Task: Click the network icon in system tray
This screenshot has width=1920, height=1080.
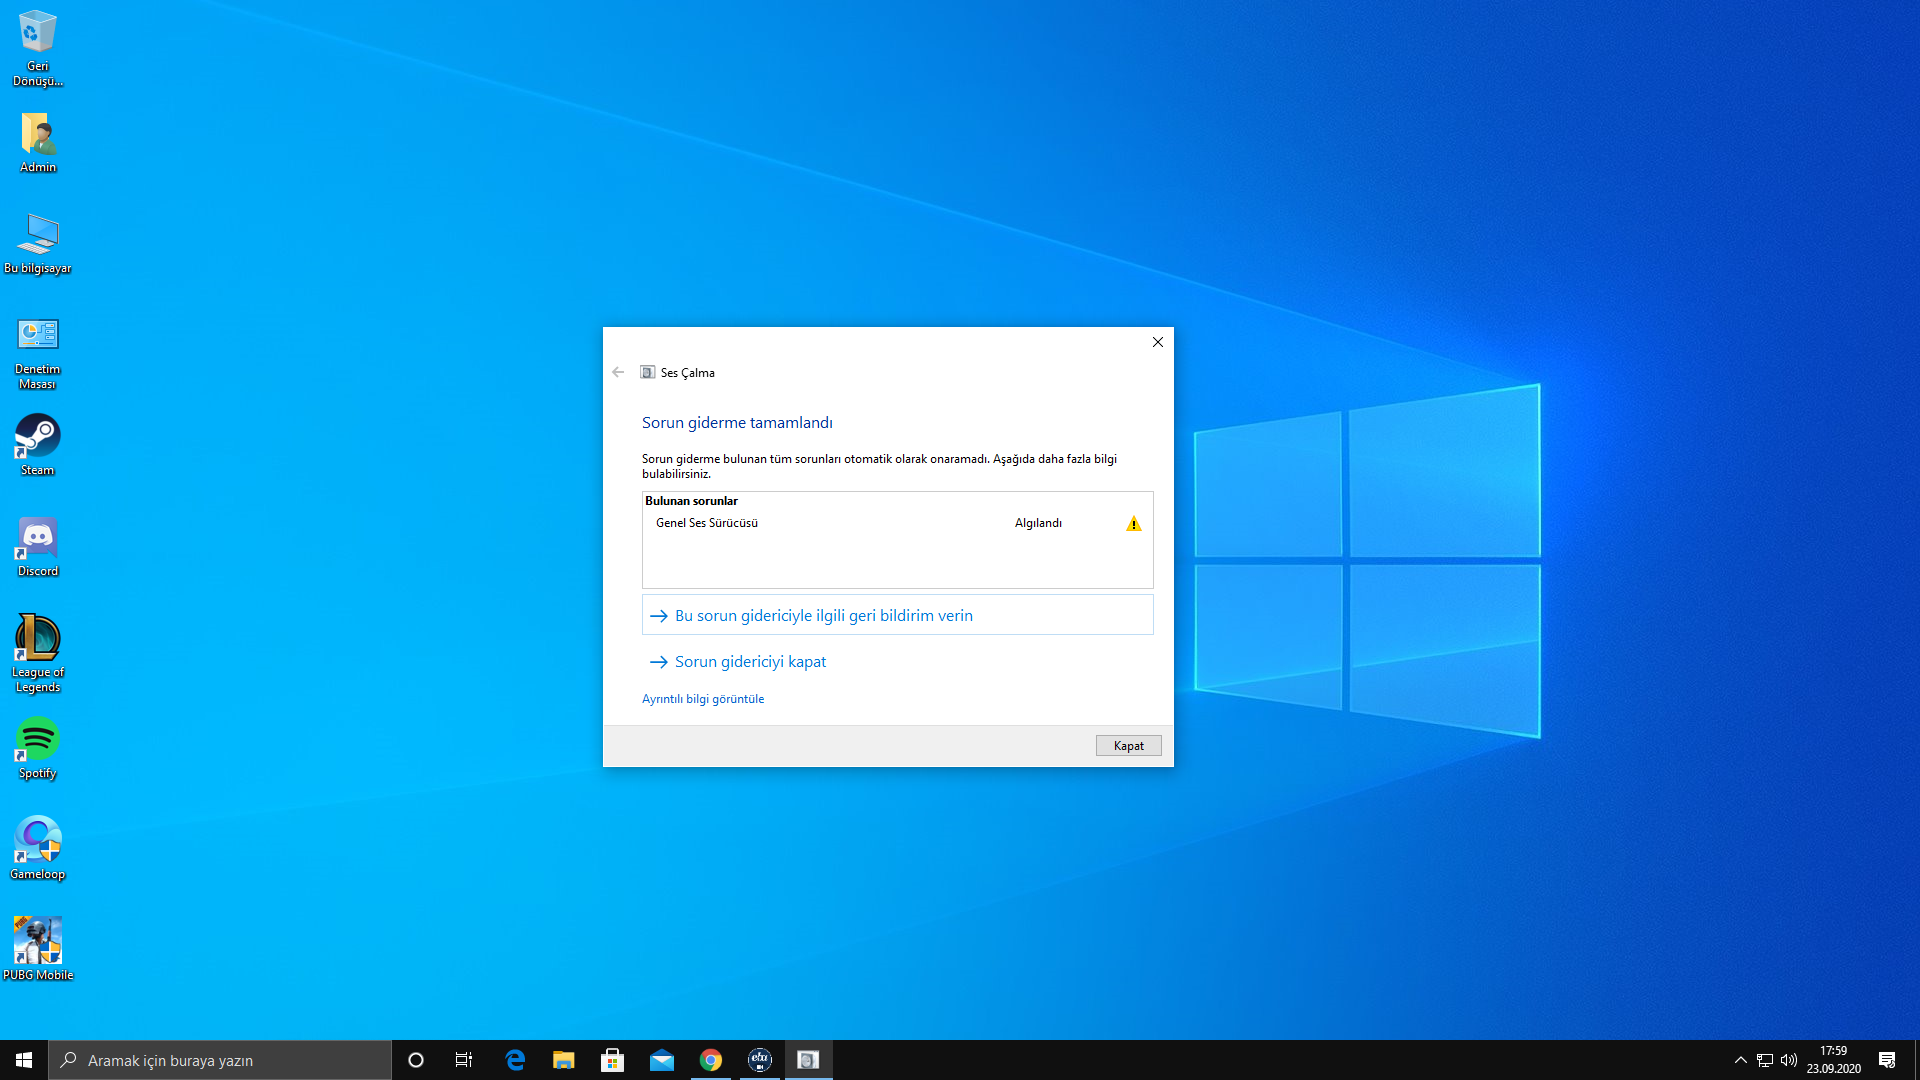Action: 1765,1060
